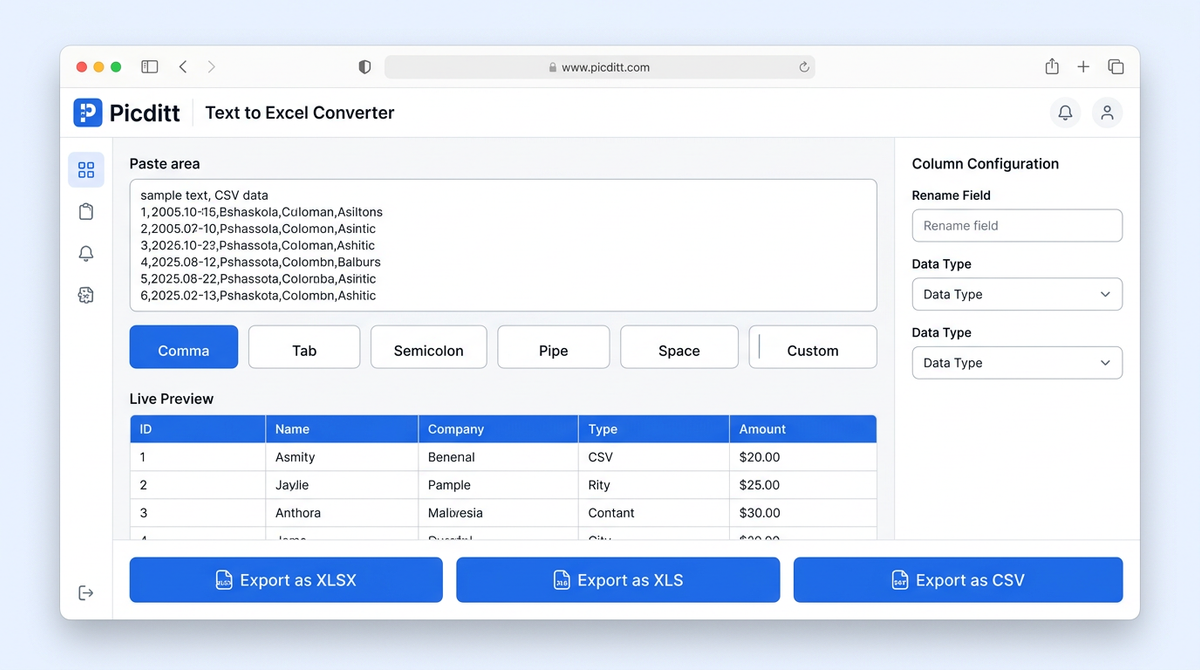Open the file settings icon in sidebar
This screenshot has height=670, width=1200.
[86, 295]
